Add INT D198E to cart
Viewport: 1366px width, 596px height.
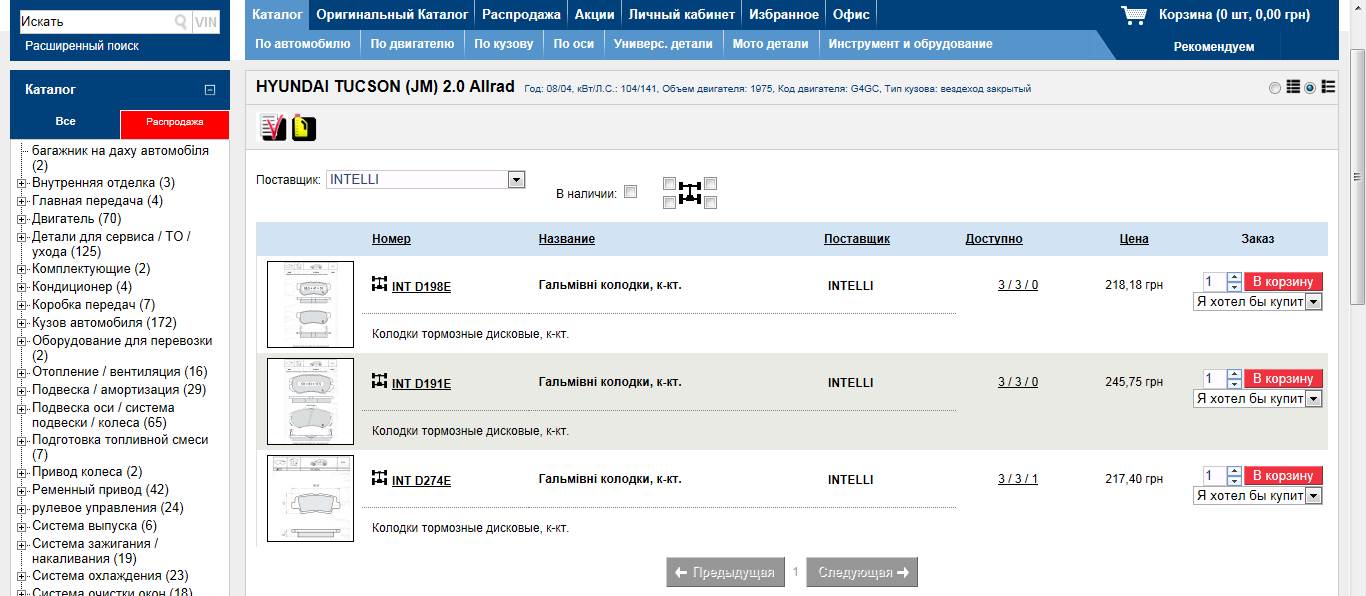click(x=1283, y=282)
